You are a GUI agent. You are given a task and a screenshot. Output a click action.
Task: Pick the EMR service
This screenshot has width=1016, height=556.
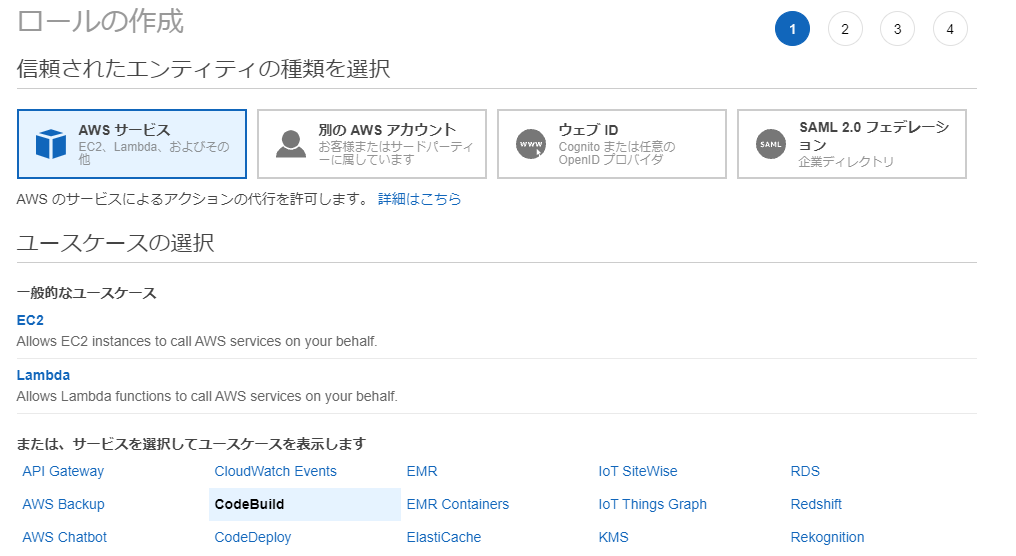coord(422,471)
